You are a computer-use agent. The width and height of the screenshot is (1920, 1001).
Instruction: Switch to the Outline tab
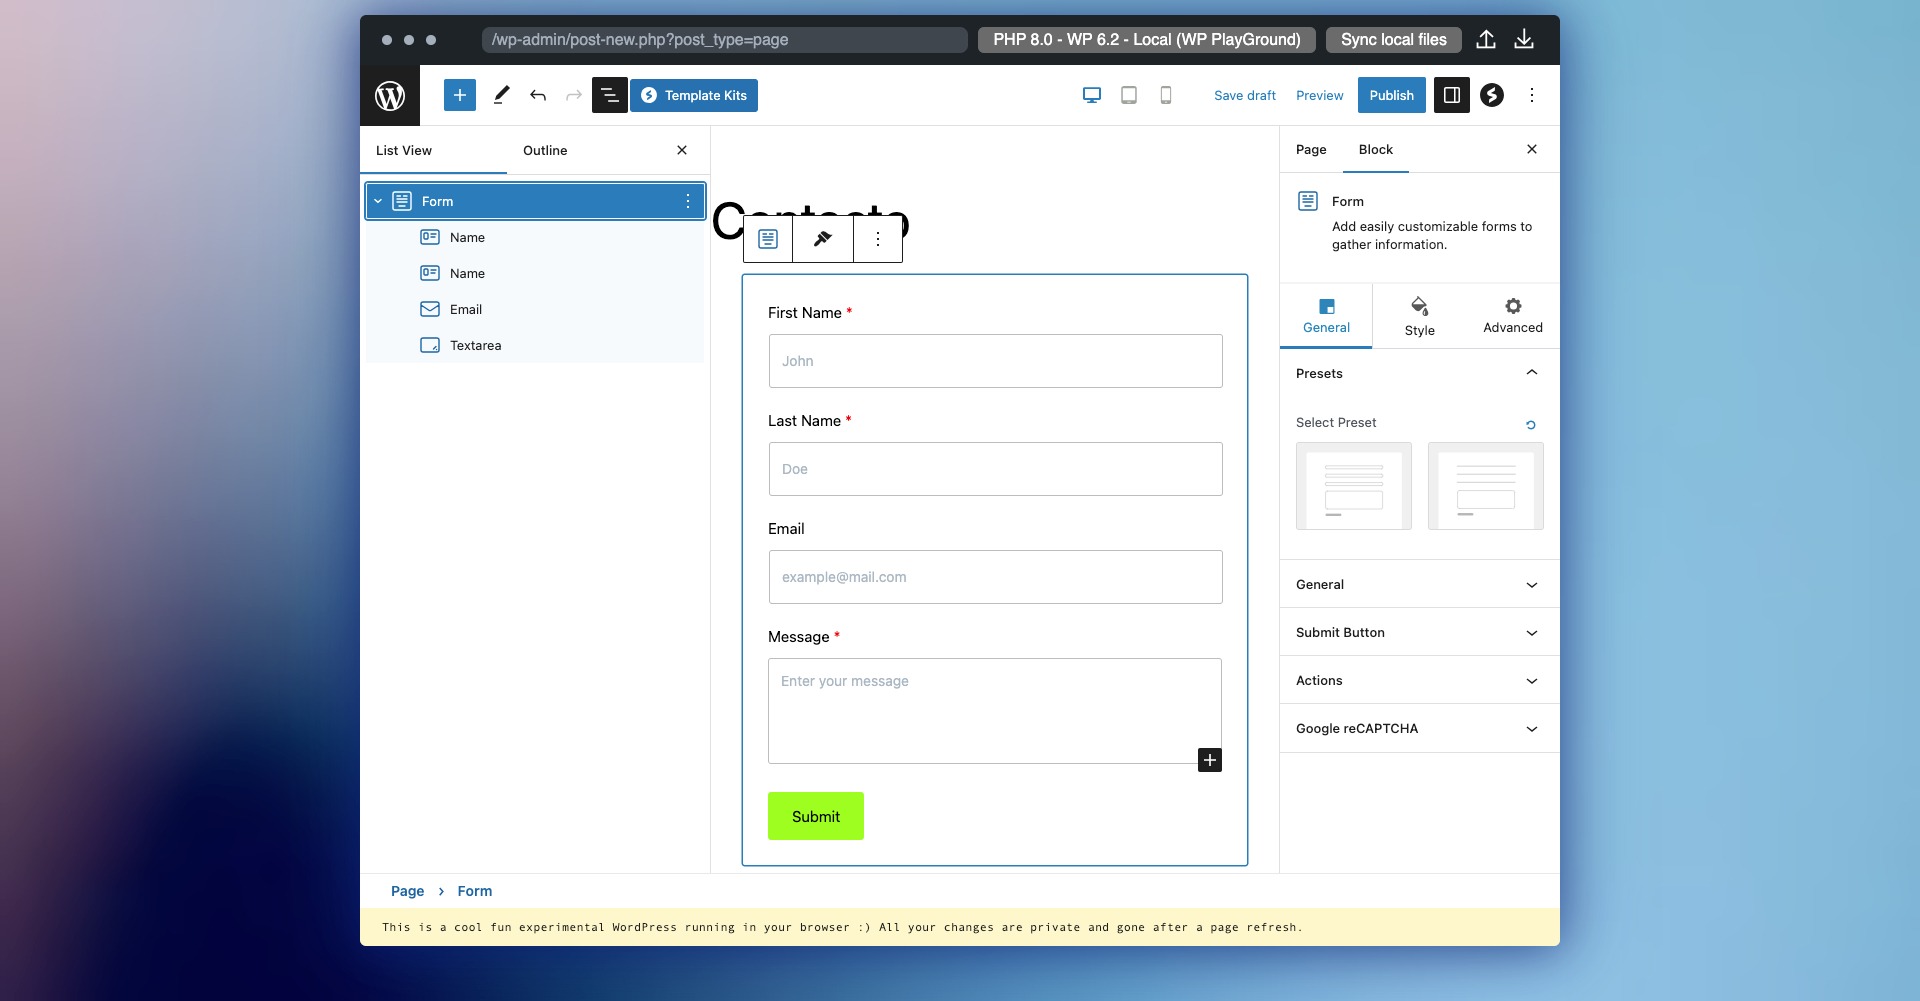(545, 150)
